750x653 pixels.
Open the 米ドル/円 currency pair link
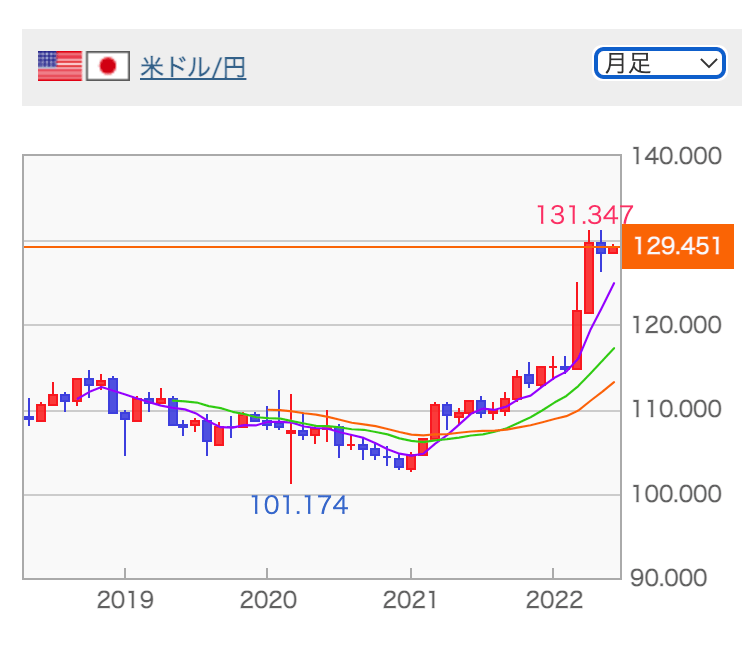tap(193, 67)
